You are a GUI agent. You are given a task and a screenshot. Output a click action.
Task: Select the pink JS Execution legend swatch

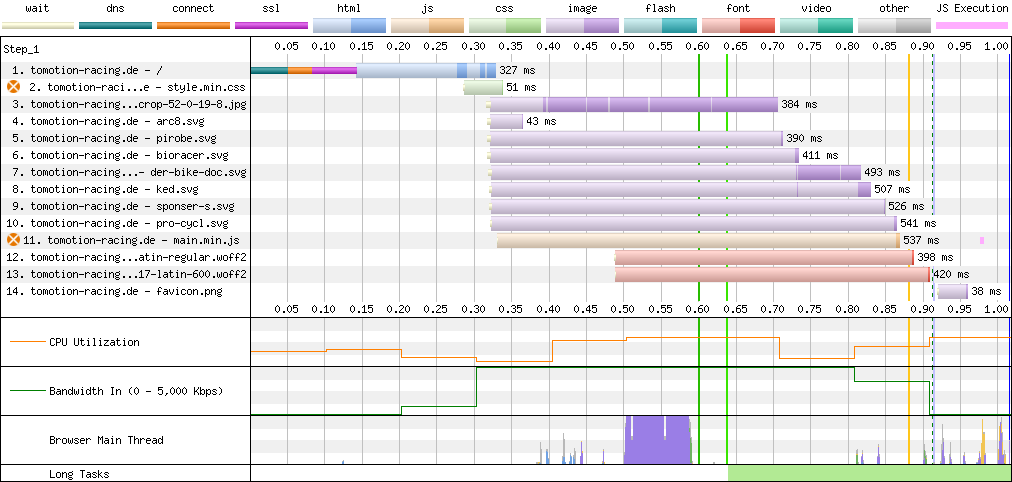[972, 26]
